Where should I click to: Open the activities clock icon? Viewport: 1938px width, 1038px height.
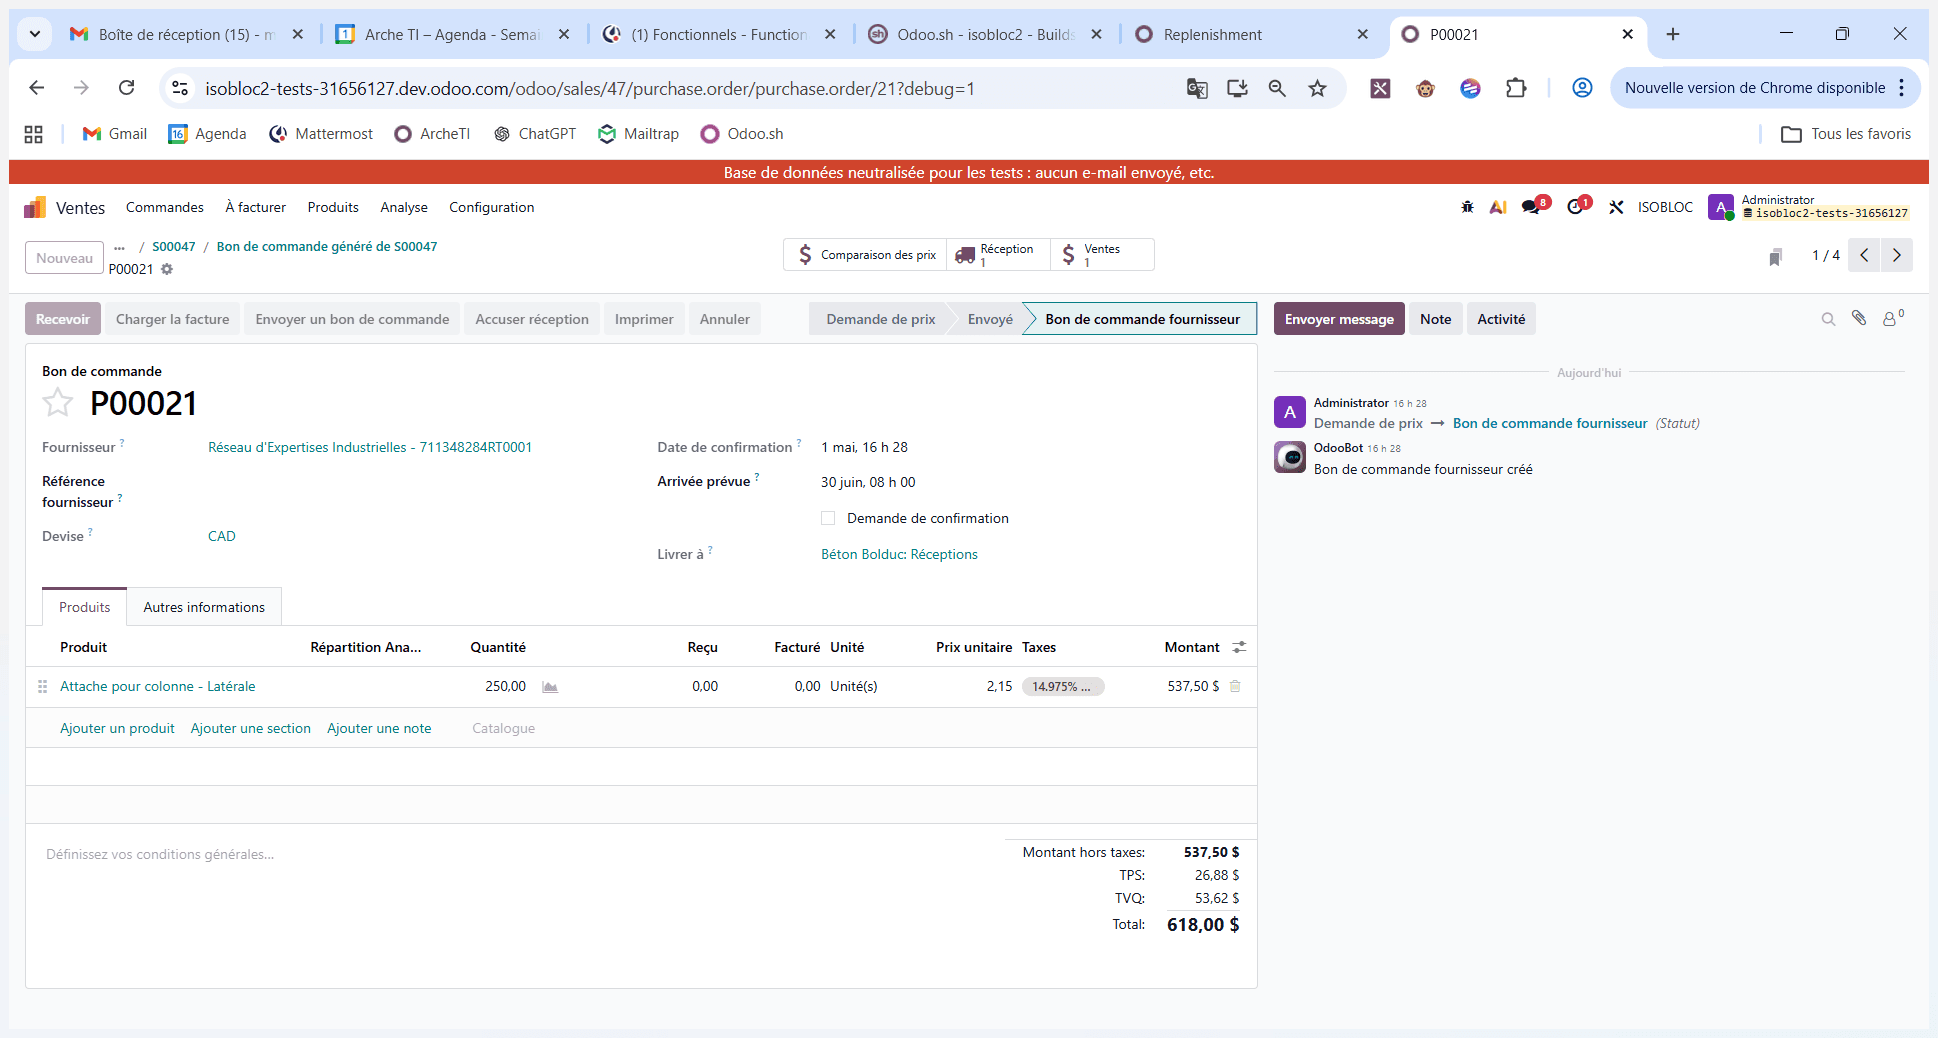coord(1578,206)
